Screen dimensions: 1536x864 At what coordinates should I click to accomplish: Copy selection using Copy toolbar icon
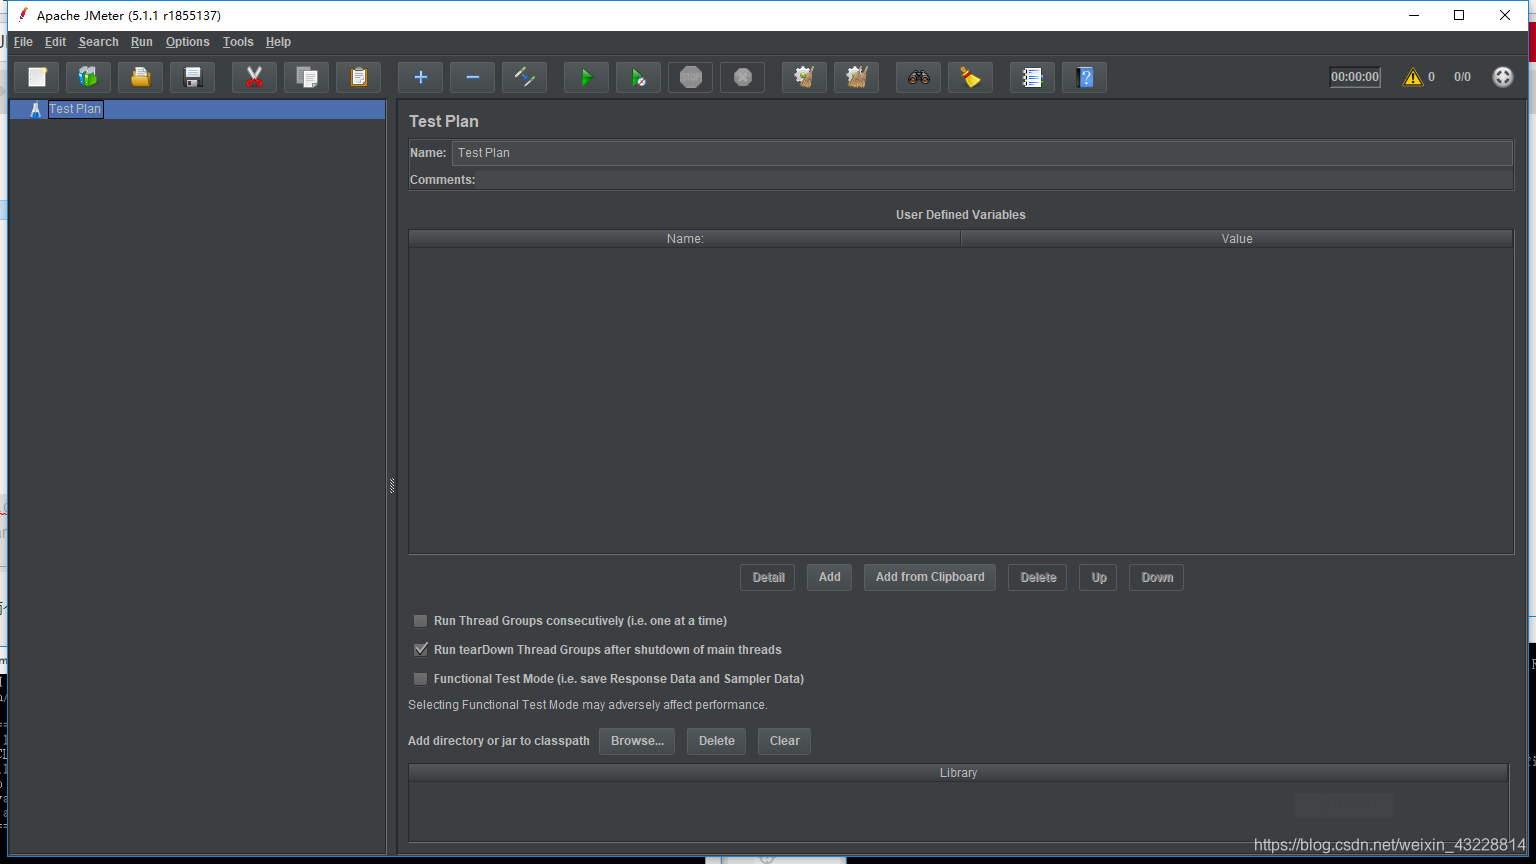[x=307, y=77]
